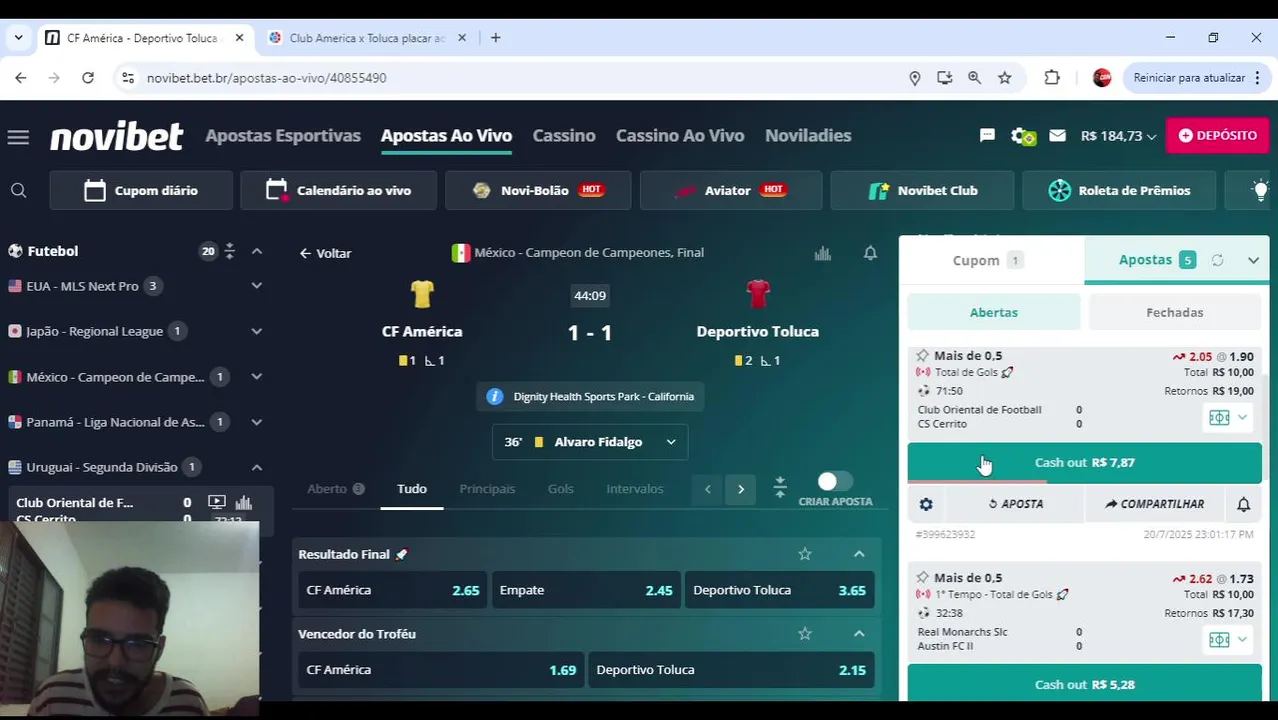Screen dimensions: 1278x720
Task: Open live stream icon for Club Oriental
Action: [x=216, y=503]
